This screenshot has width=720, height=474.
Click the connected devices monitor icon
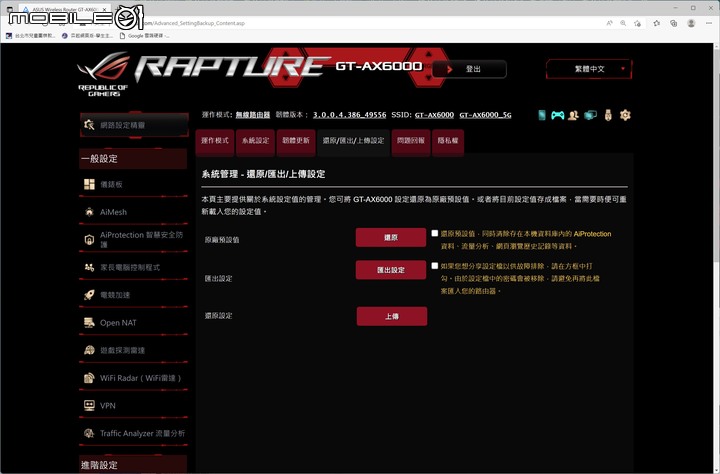(590, 115)
